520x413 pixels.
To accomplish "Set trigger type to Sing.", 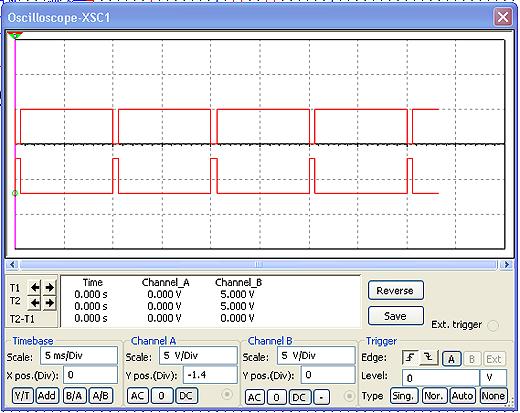I will pos(403,396).
